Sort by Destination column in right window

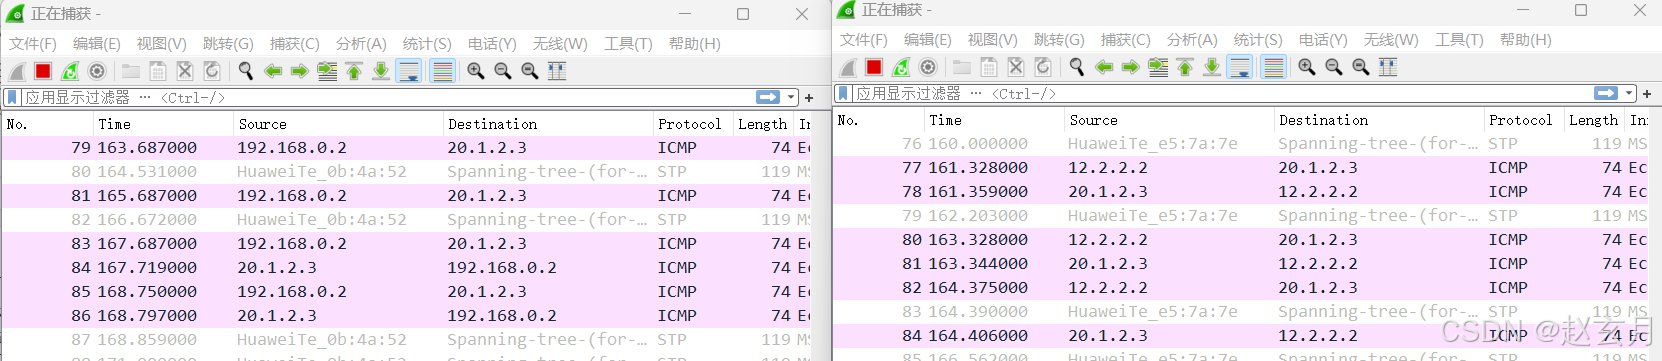click(1378, 120)
